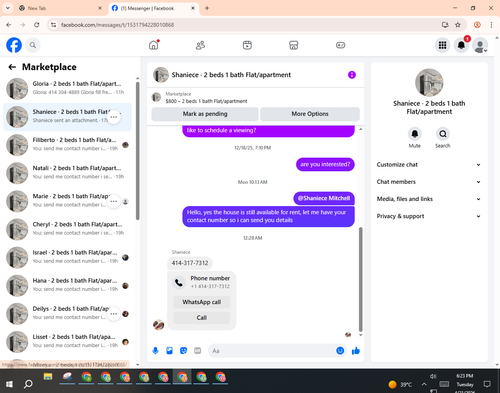The height and width of the screenshot is (393, 500).
Task: Open the Marketplace storefront icon
Action: (294, 45)
